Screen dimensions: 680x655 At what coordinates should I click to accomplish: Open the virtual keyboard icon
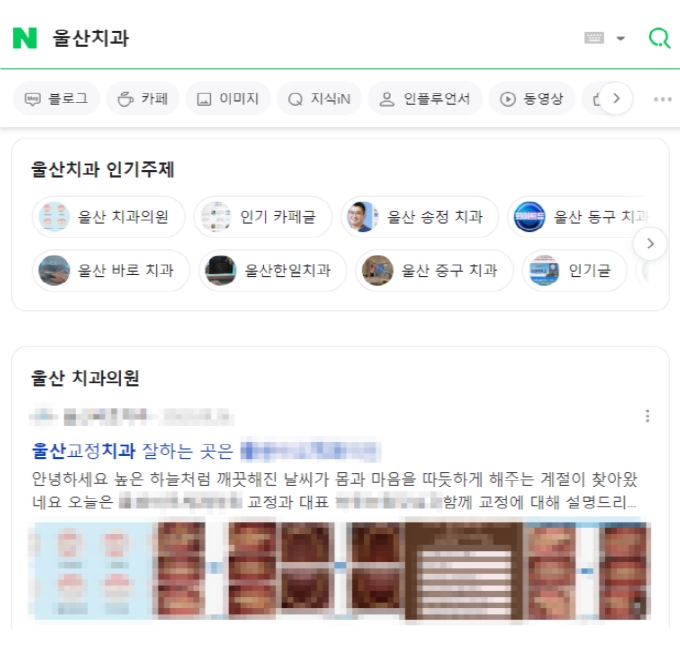(x=594, y=38)
